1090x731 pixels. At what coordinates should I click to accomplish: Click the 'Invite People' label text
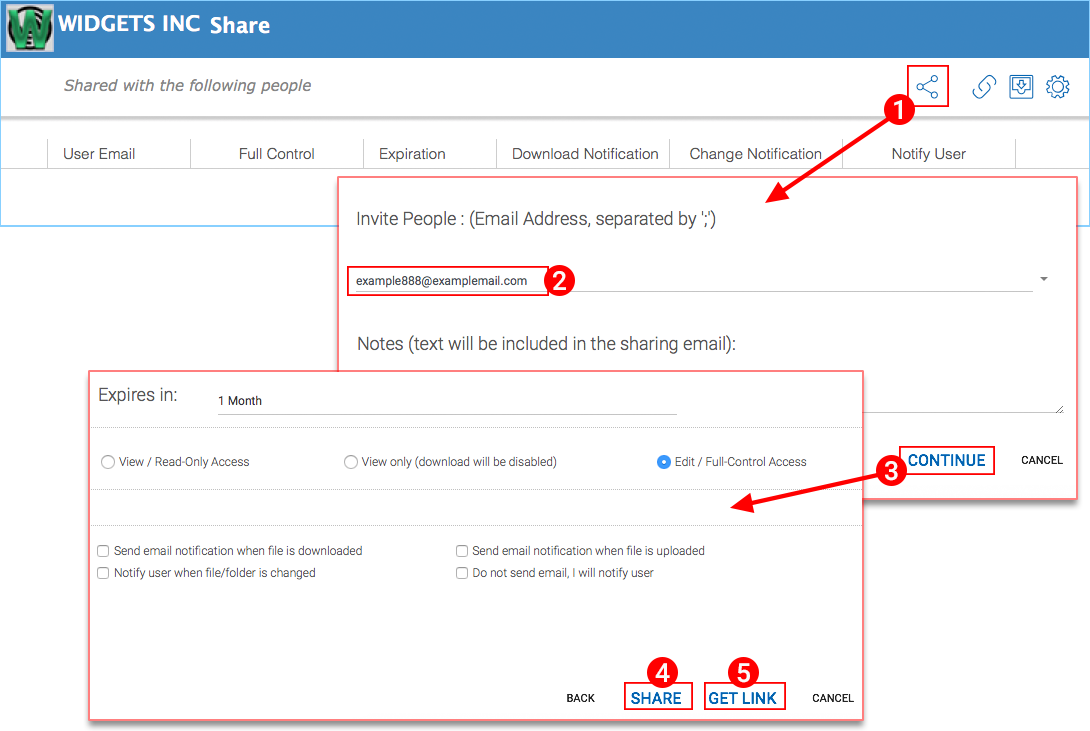[536, 219]
